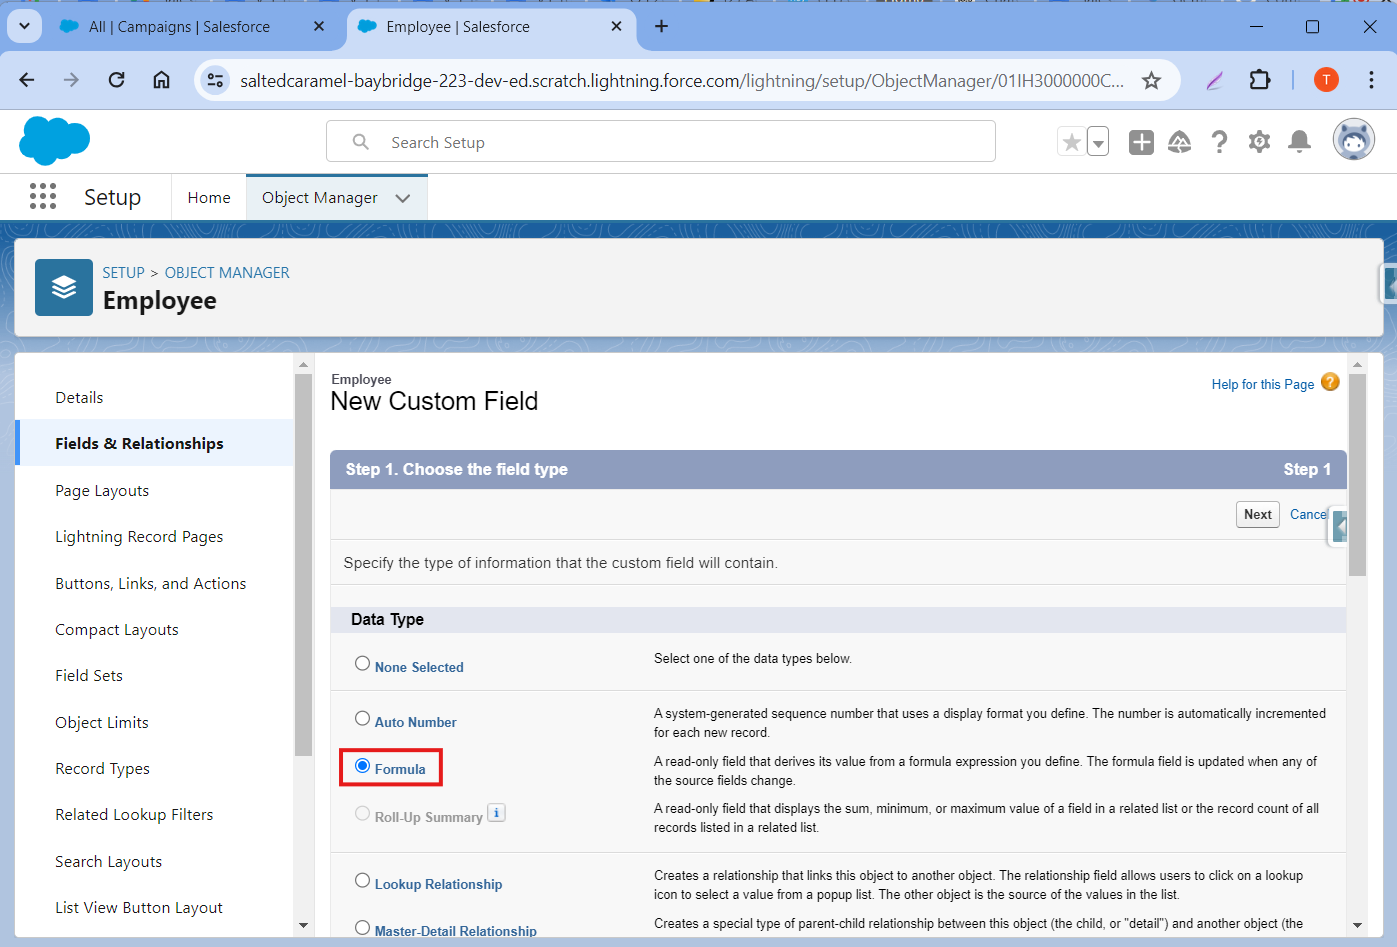Open the Salesforce help question-mark icon

pos(1219,142)
